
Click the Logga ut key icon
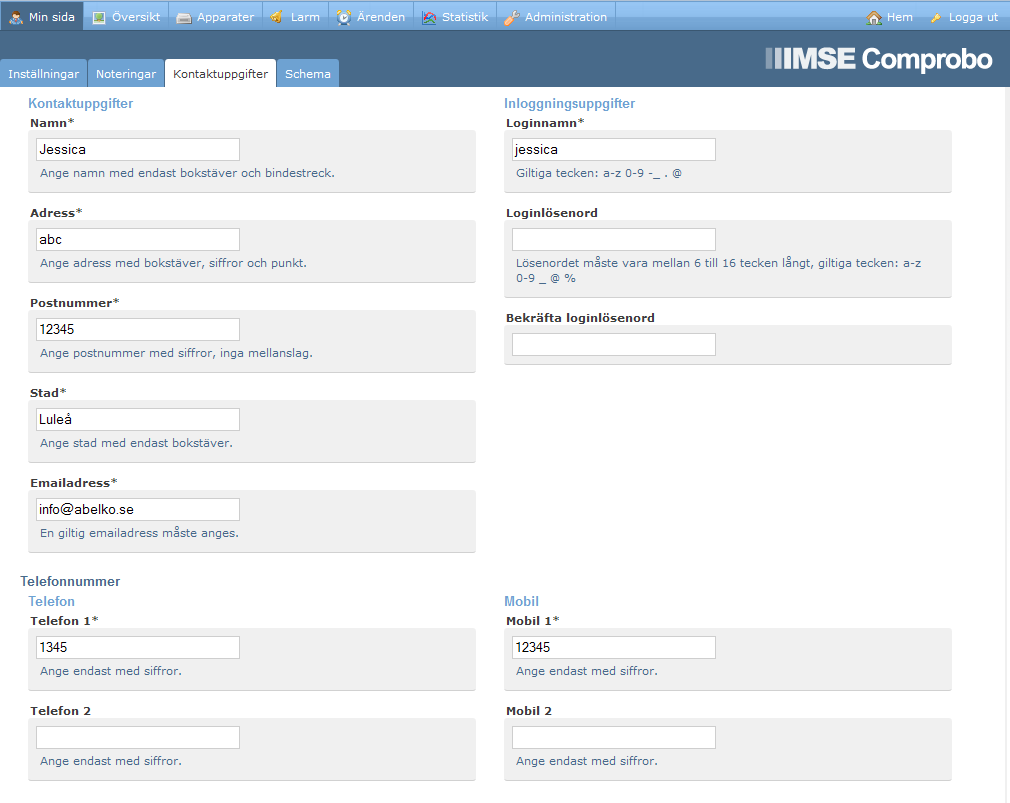point(935,17)
